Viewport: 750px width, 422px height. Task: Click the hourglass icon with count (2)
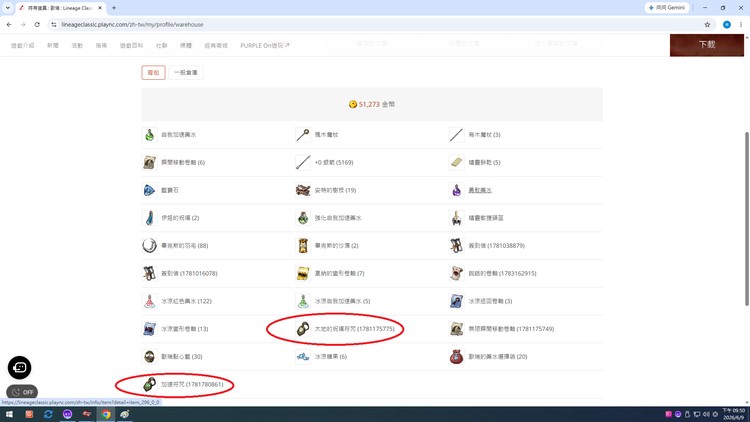coord(303,246)
